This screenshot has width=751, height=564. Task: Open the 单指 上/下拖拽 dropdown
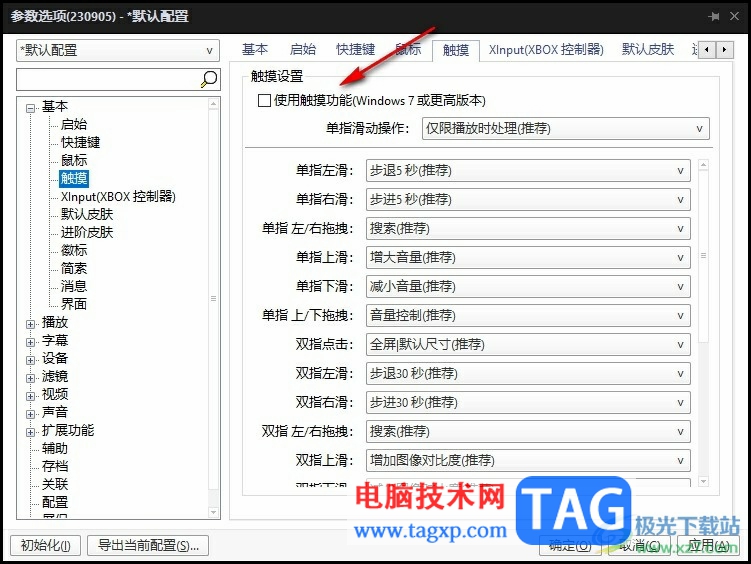528,316
